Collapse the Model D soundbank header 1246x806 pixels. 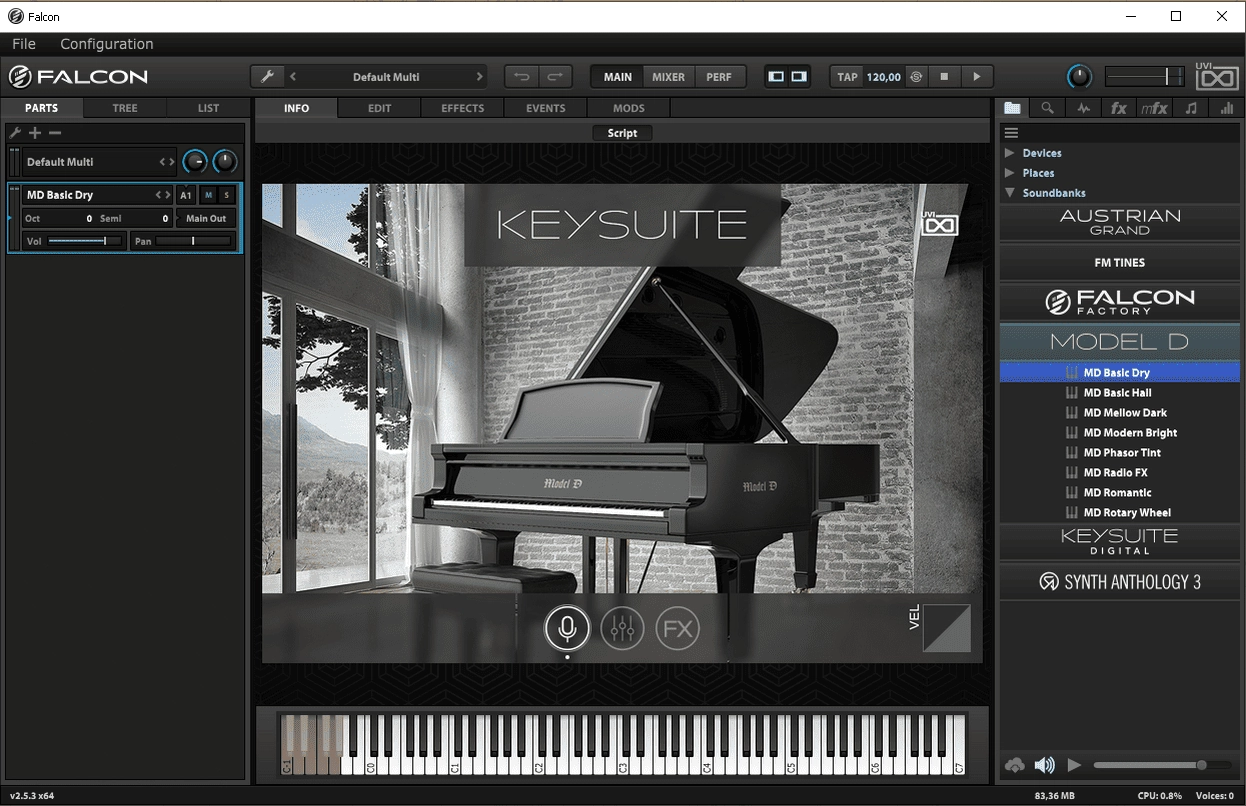[1120, 342]
